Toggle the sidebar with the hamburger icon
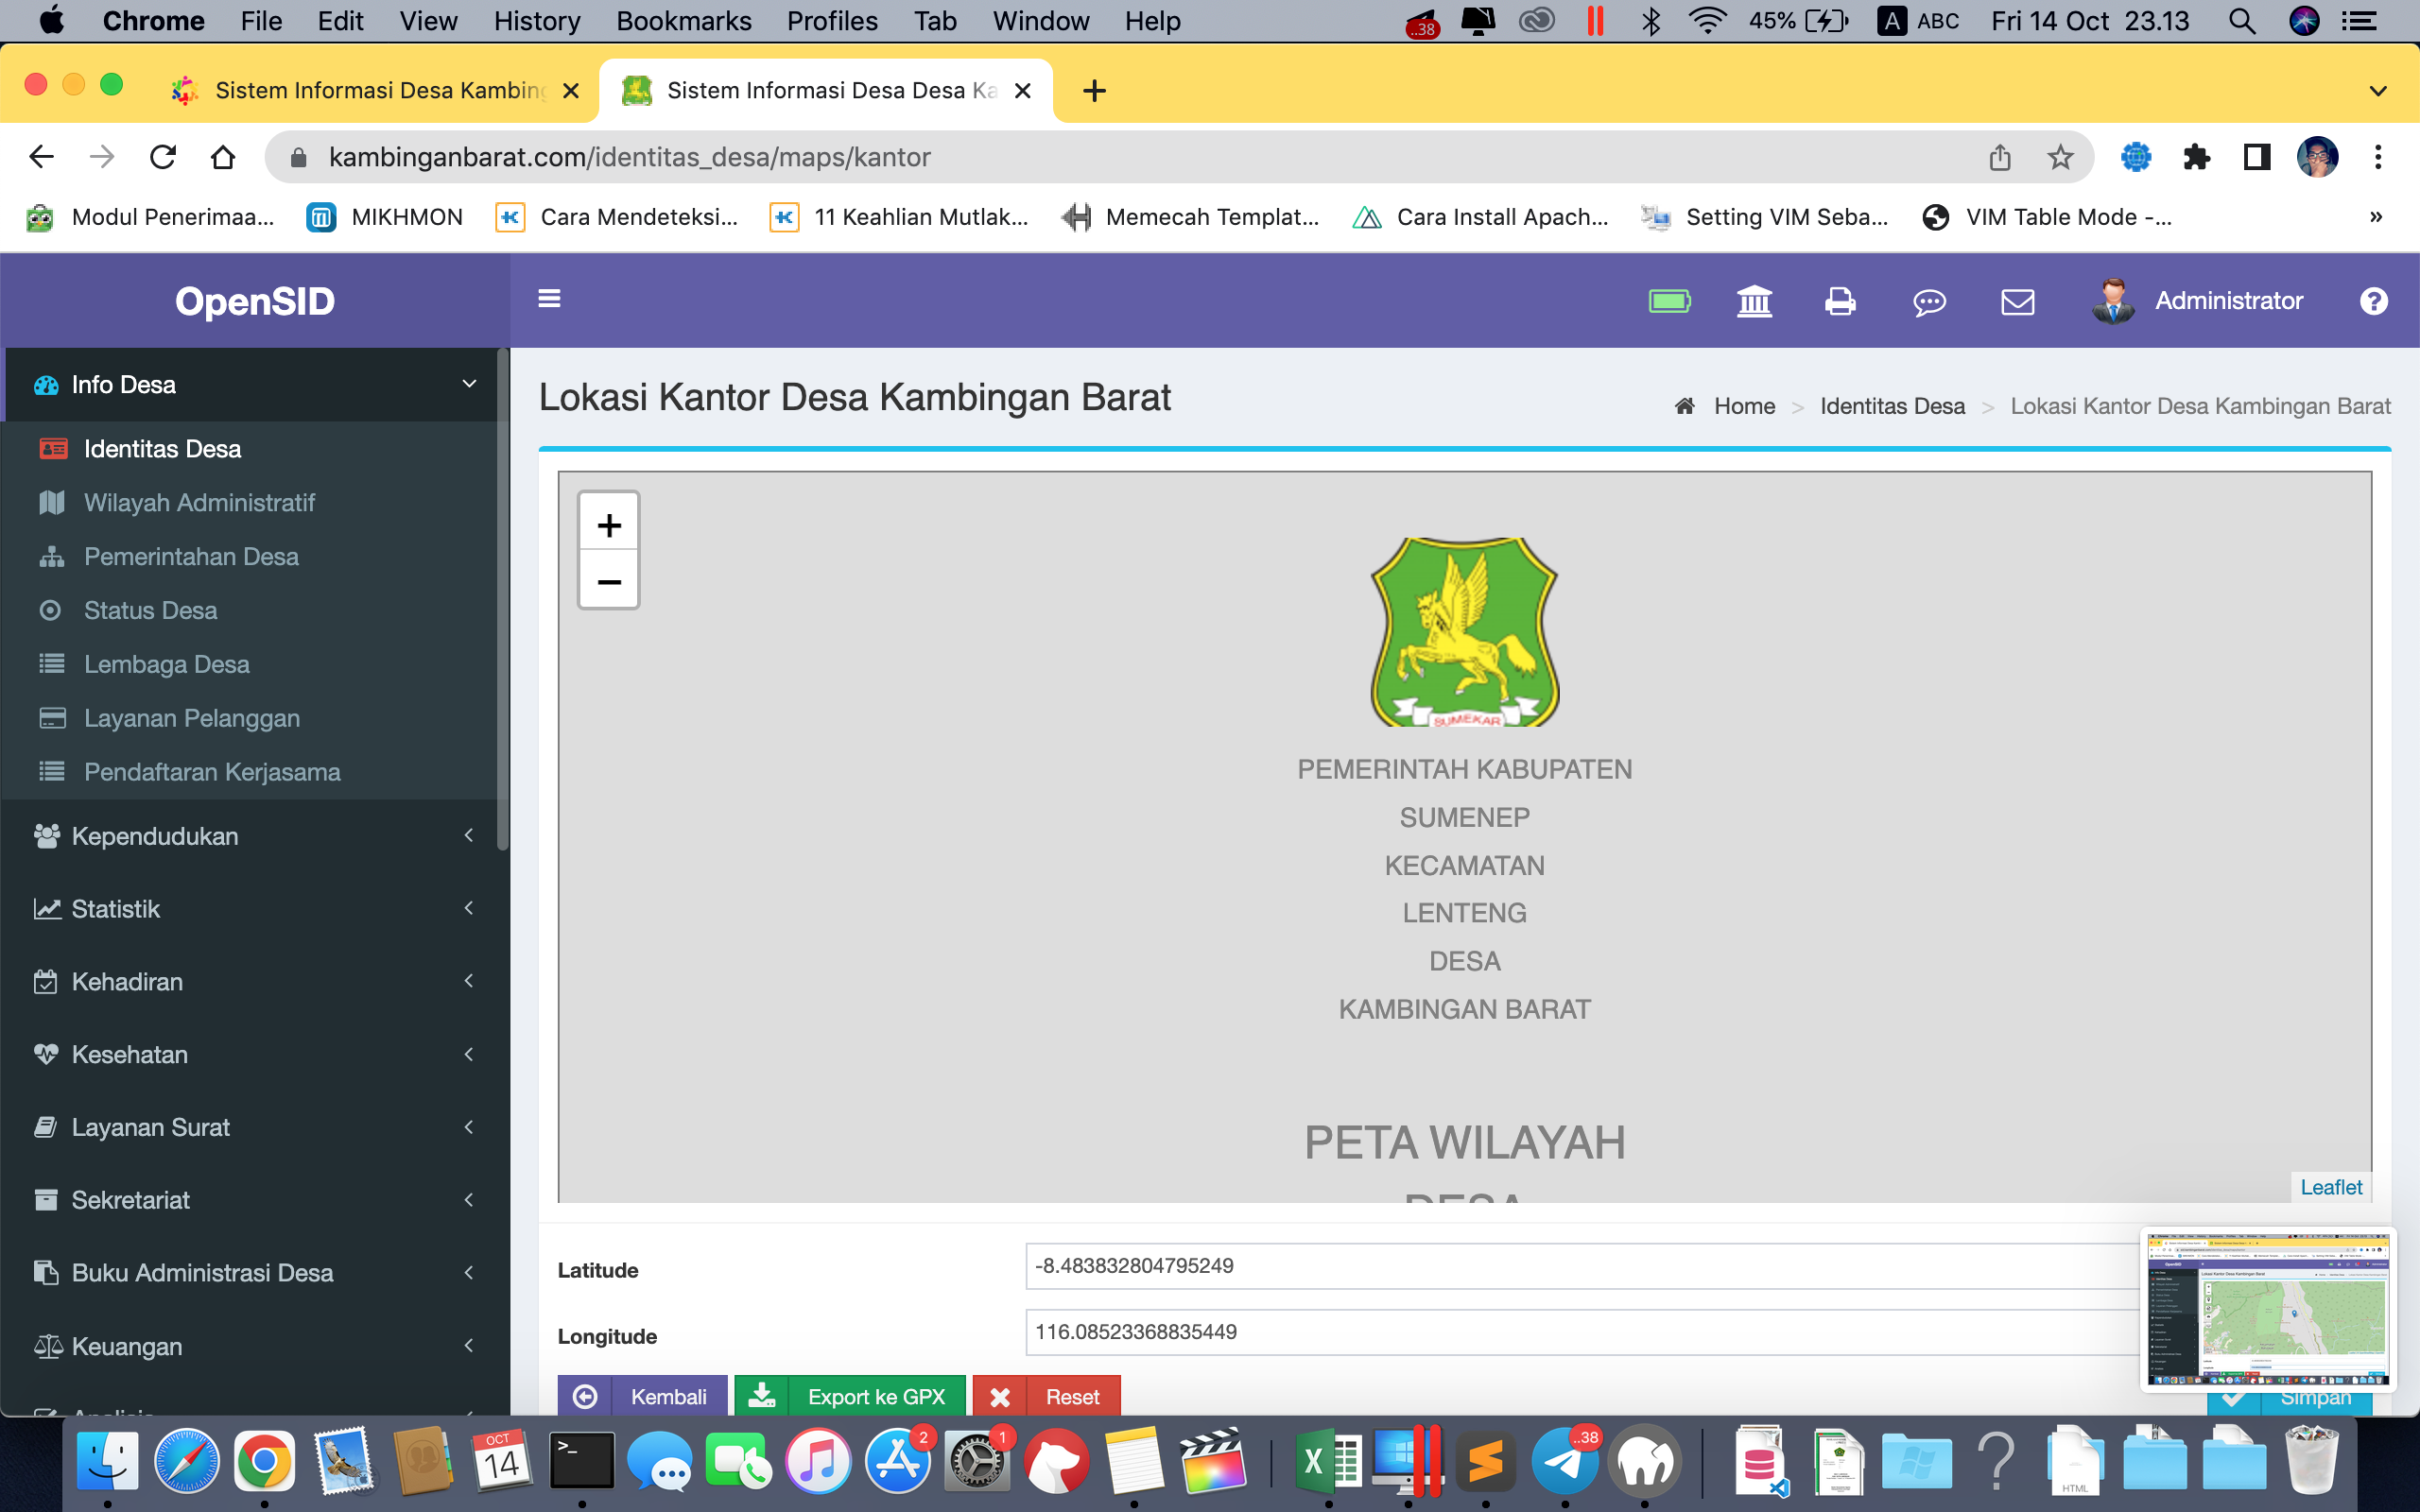The height and width of the screenshot is (1512, 2420). click(x=549, y=298)
